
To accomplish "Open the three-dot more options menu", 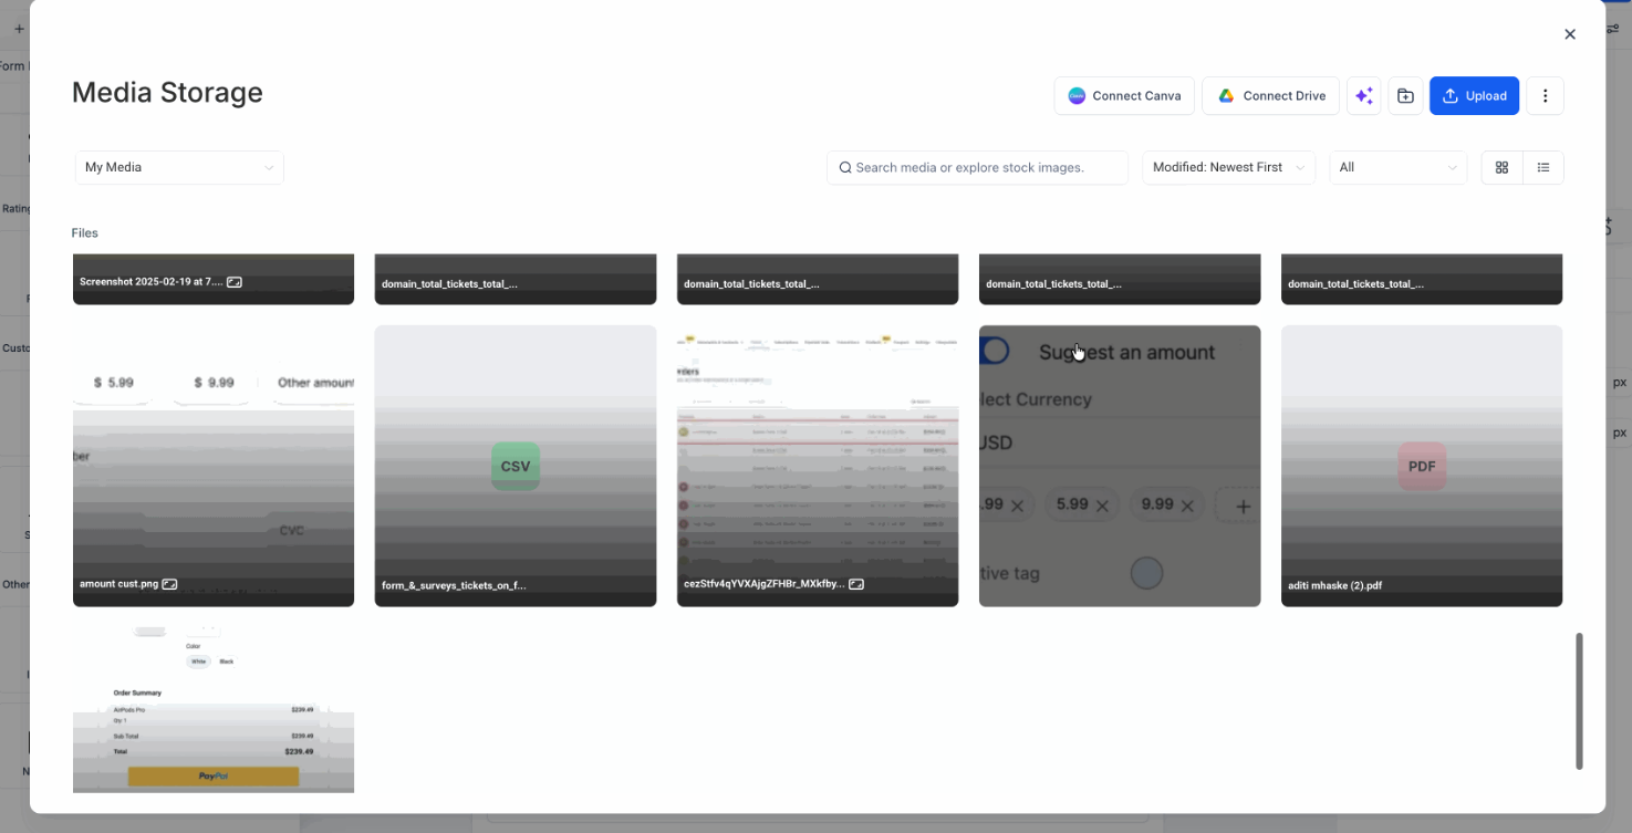I will pyautogui.click(x=1545, y=96).
